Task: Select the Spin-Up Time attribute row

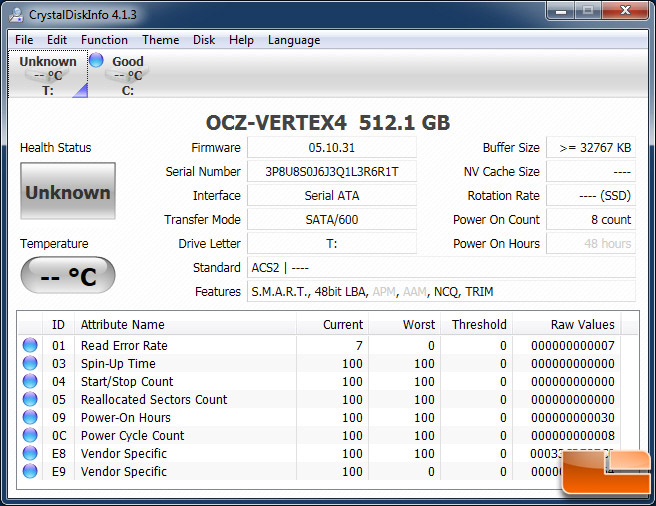Action: click(320, 363)
